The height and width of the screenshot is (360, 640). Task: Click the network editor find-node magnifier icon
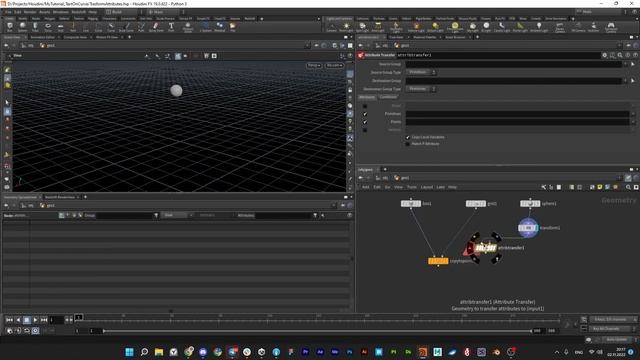coord(628,187)
